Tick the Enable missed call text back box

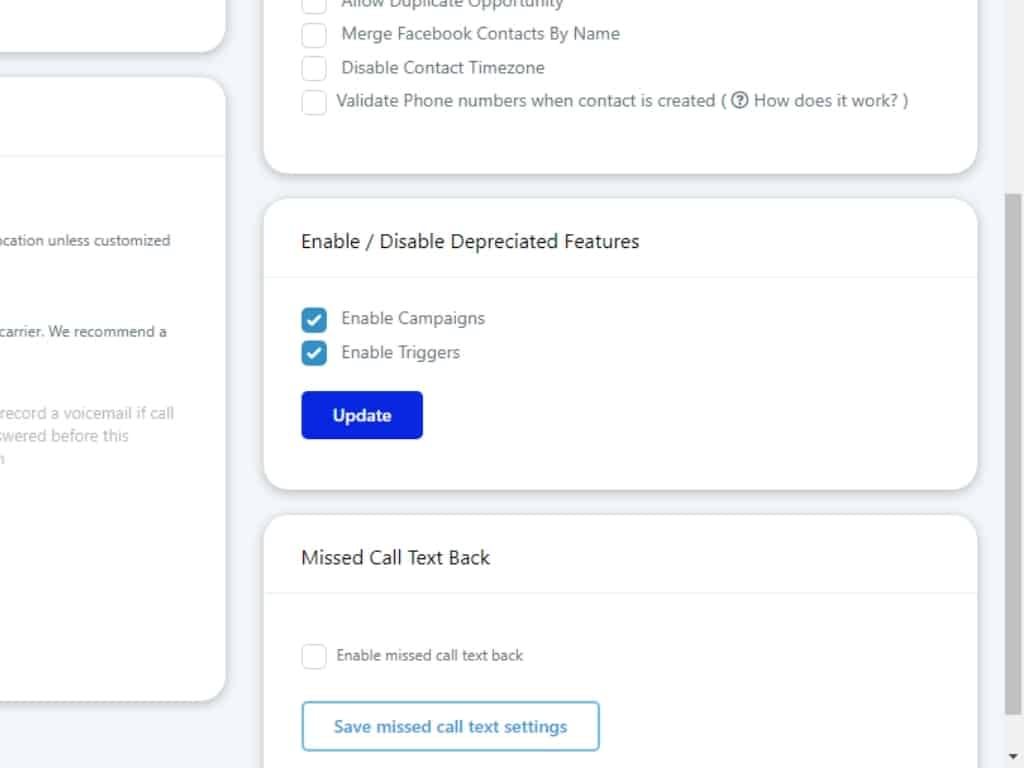[x=314, y=656]
